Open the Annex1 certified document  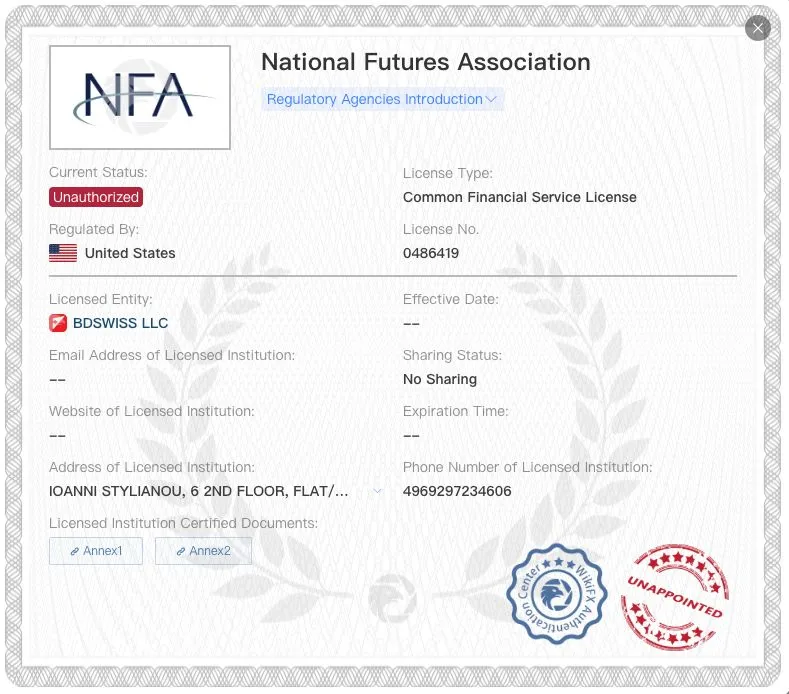click(x=96, y=551)
